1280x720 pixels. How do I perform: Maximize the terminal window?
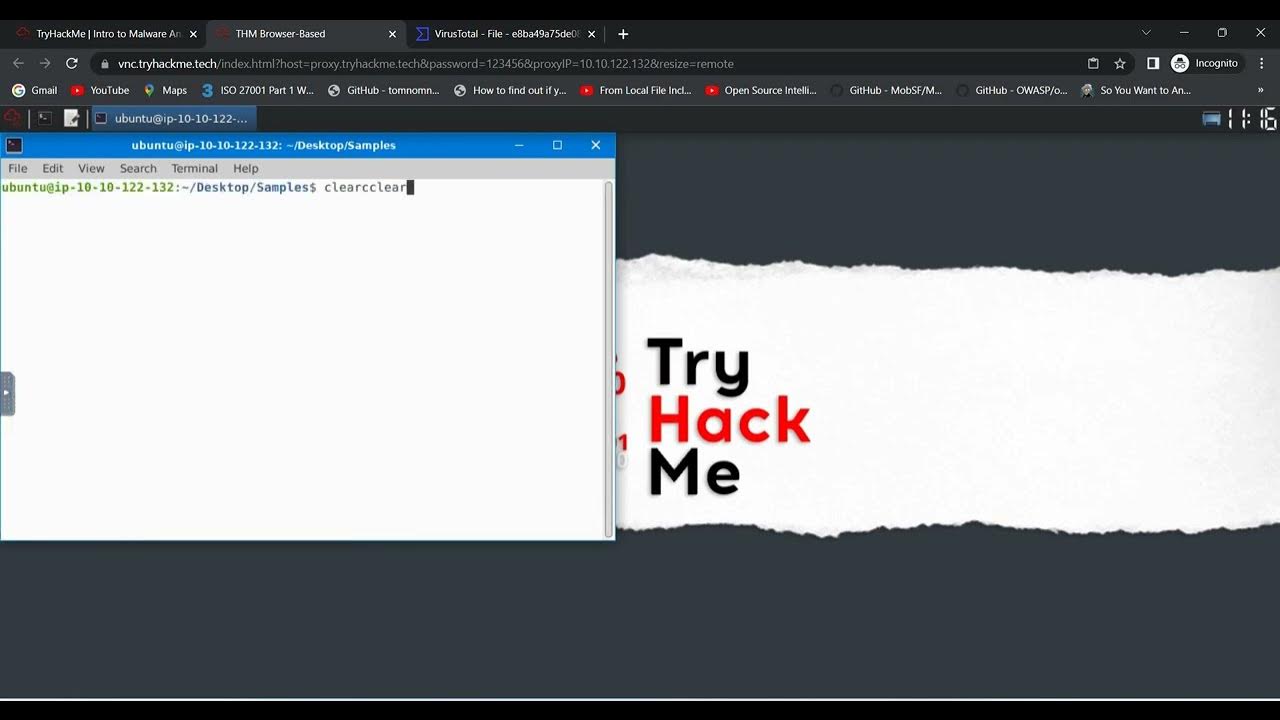[x=557, y=145]
